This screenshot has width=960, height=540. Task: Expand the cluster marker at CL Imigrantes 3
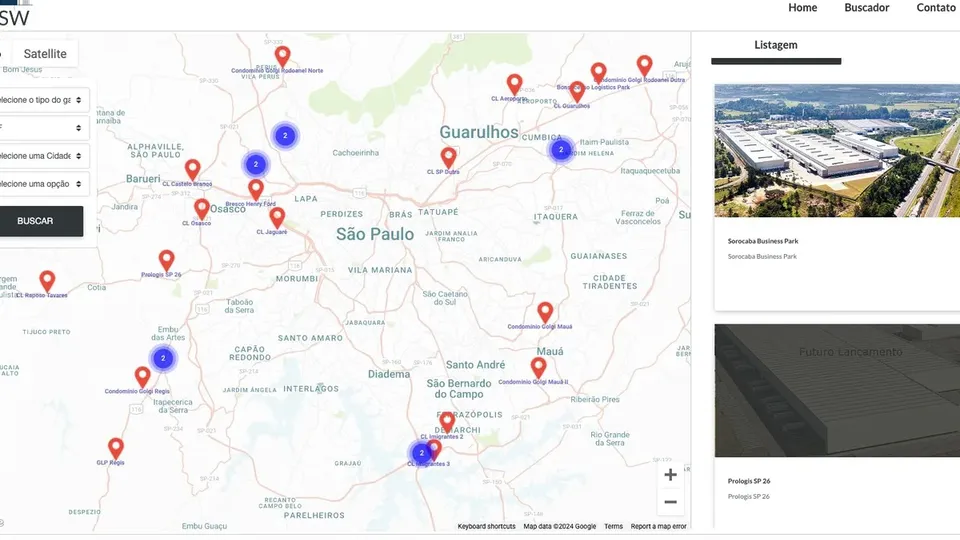(421, 453)
